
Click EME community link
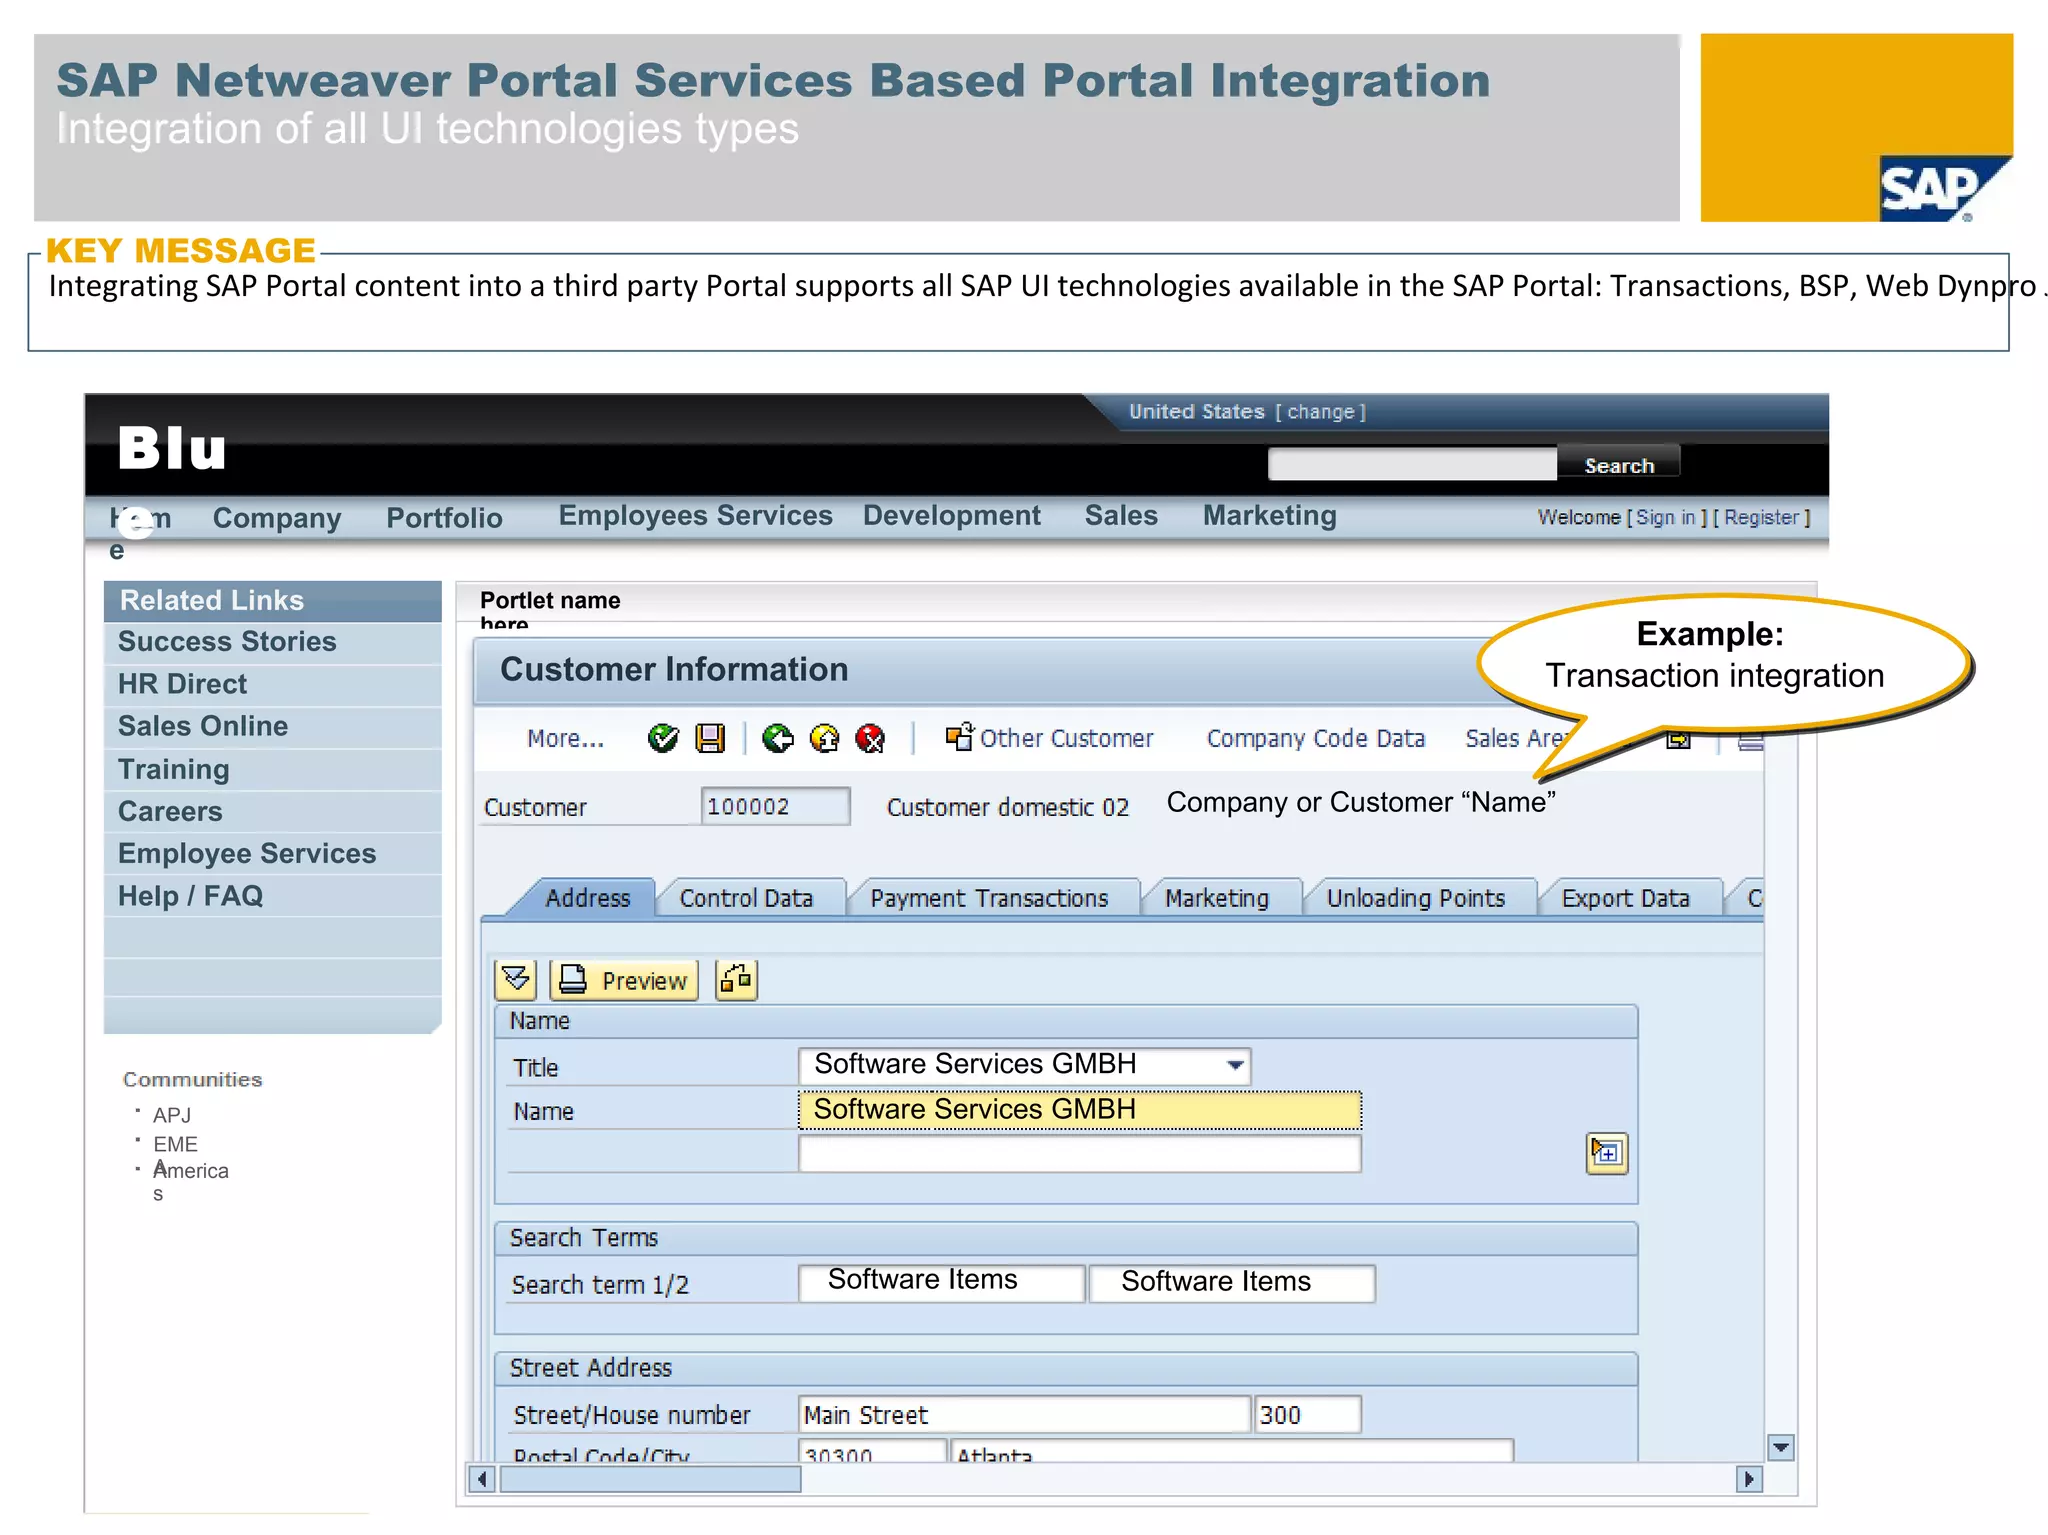tap(175, 1144)
